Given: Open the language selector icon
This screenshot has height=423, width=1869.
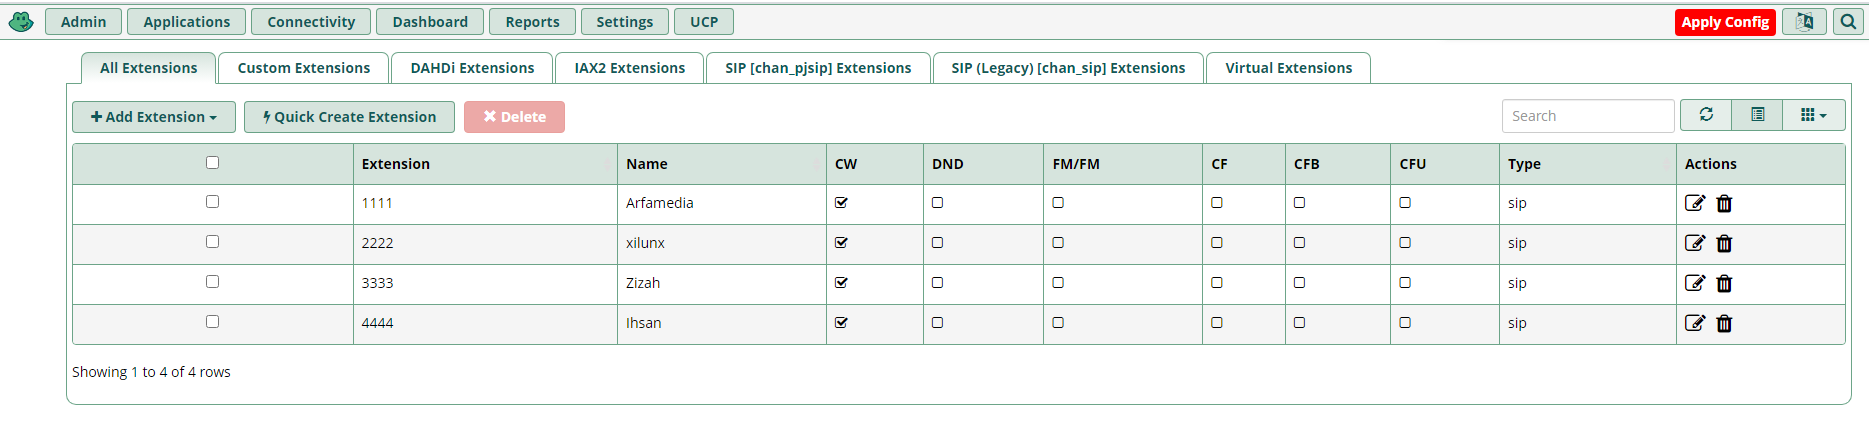Looking at the screenshot, I should point(1804,21).
